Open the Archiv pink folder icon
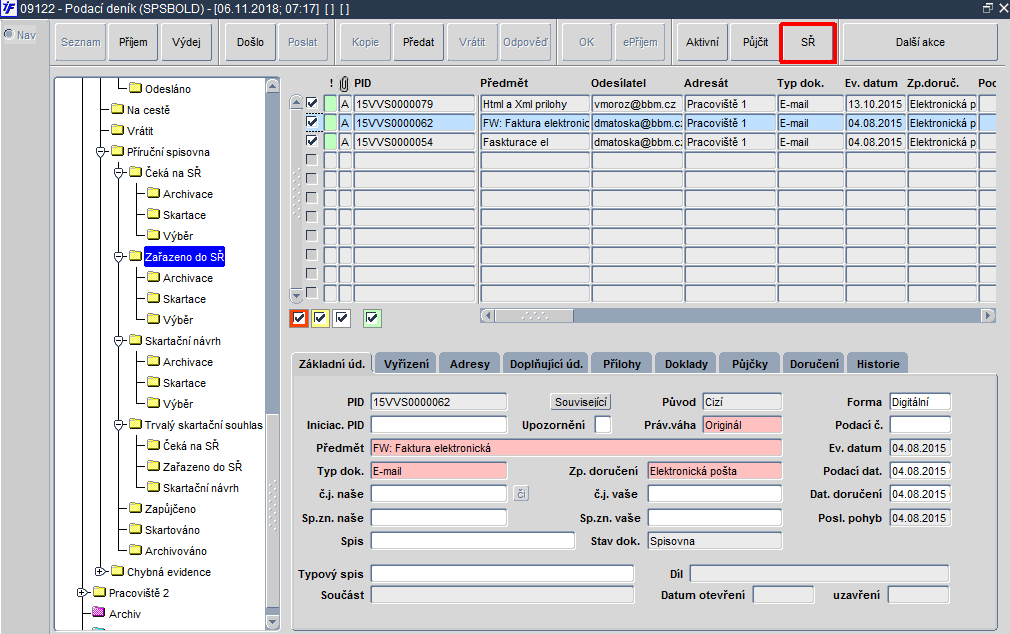The image size is (1010, 634). [98, 613]
